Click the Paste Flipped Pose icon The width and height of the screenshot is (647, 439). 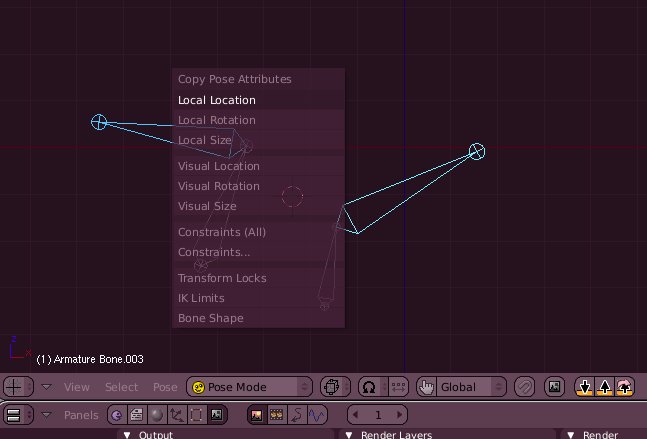tap(624, 387)
